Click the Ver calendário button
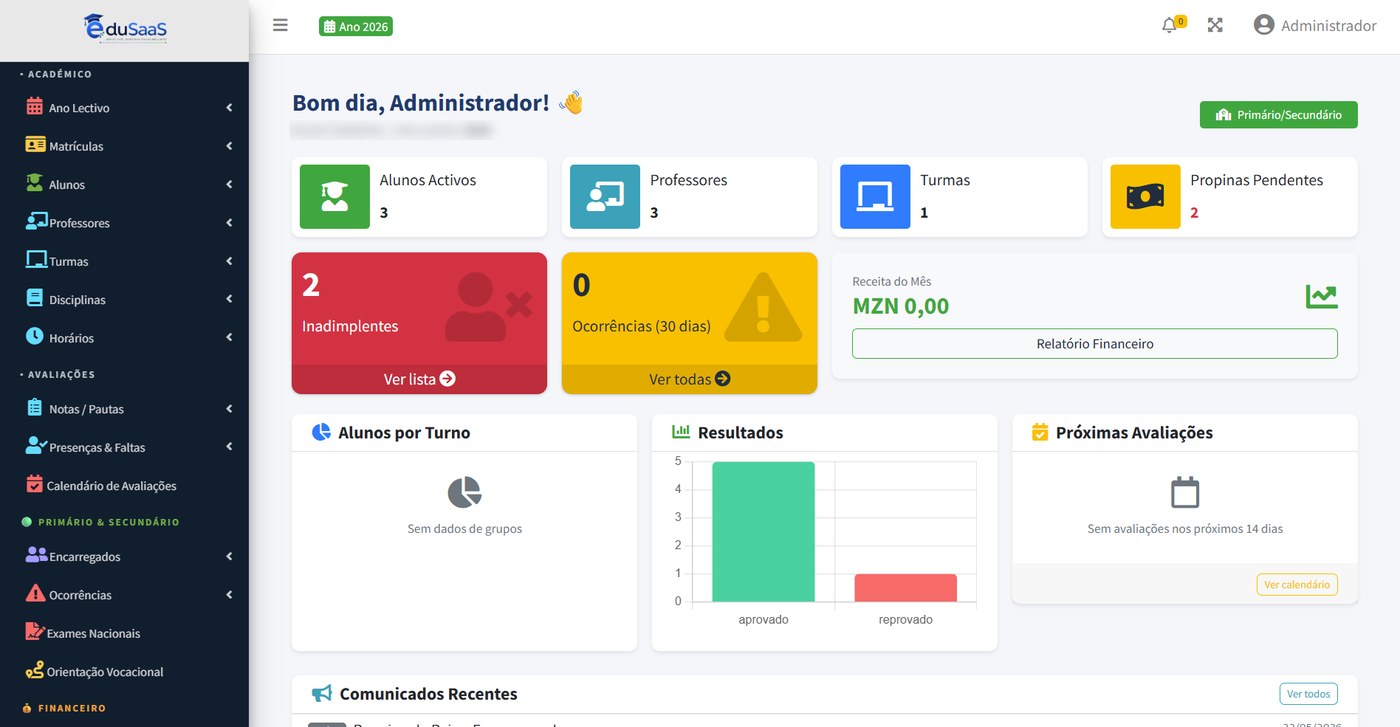Image resolution: width=1400 pixels, height=727 pixels. click(1296, 584)
